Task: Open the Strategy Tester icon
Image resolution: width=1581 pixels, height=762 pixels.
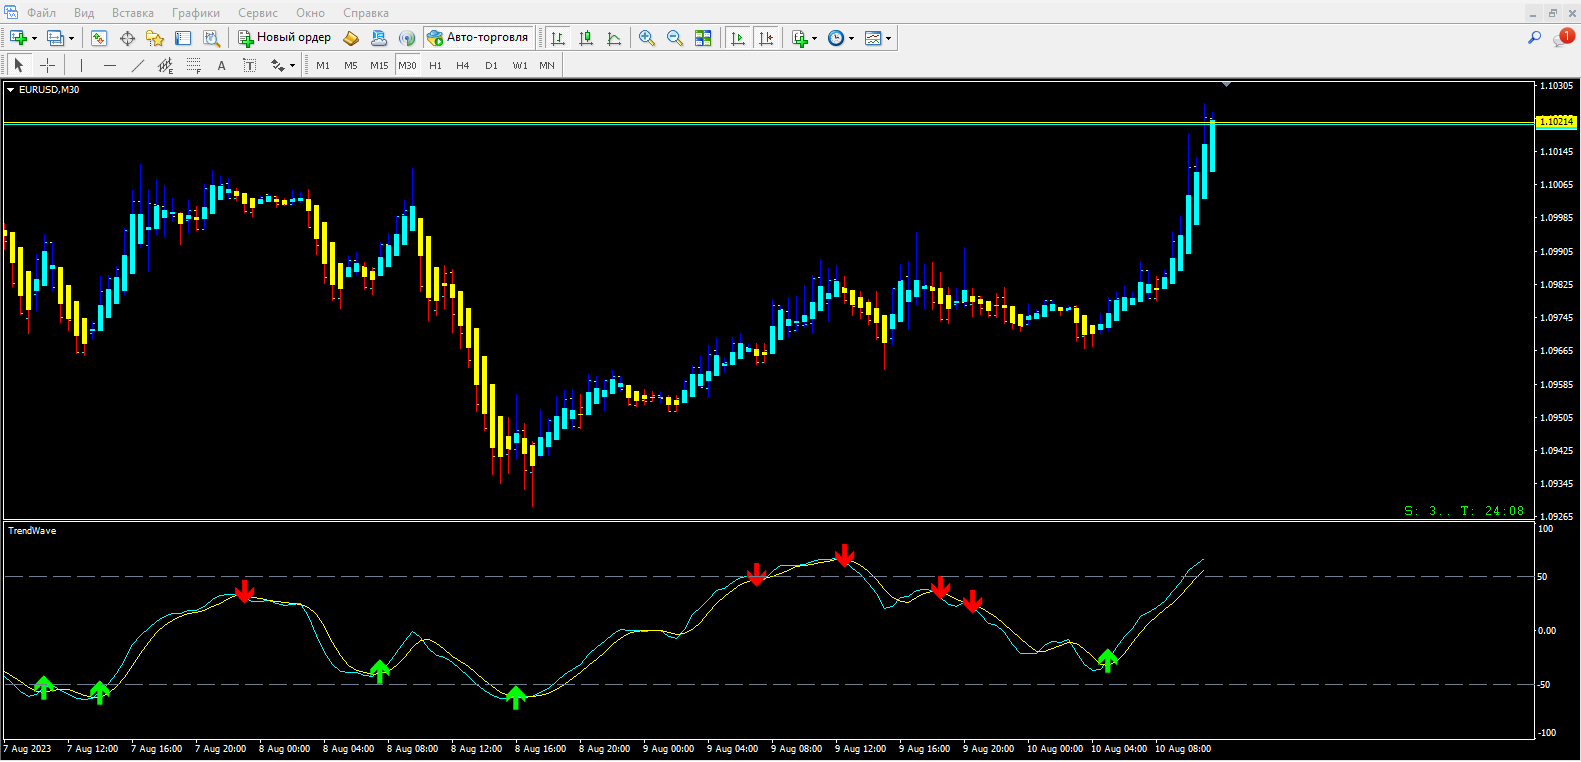Action: pos(211,38)
